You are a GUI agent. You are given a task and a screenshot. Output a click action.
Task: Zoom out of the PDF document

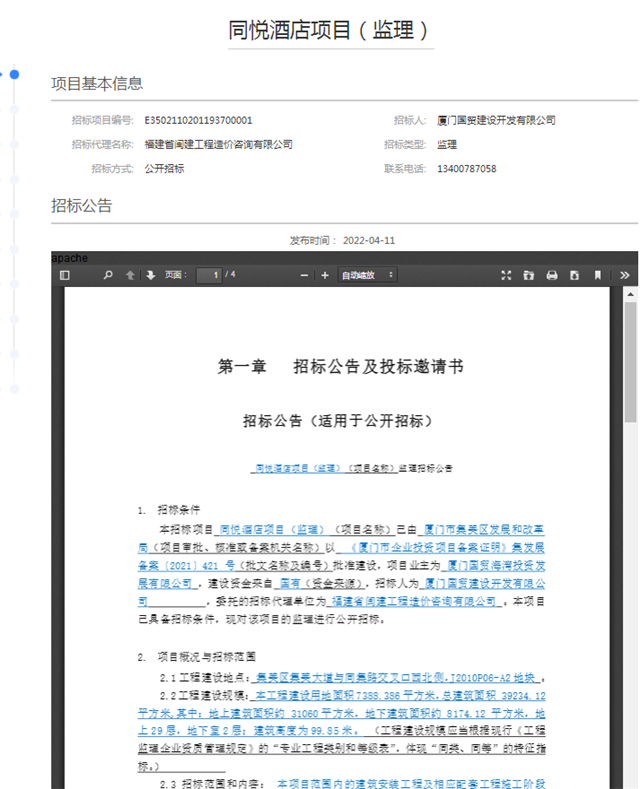[304, 275]
